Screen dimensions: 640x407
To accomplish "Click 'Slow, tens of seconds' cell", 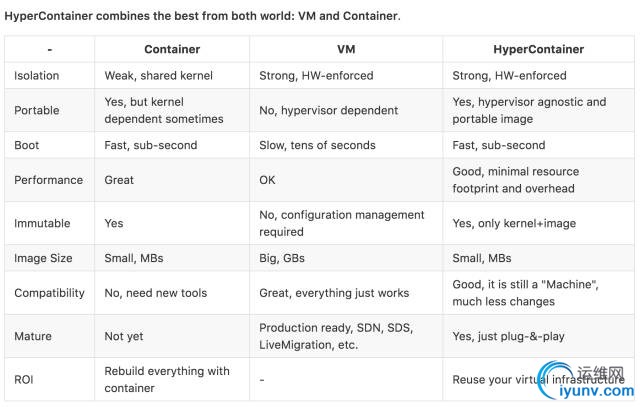I will tap(317, 145).
